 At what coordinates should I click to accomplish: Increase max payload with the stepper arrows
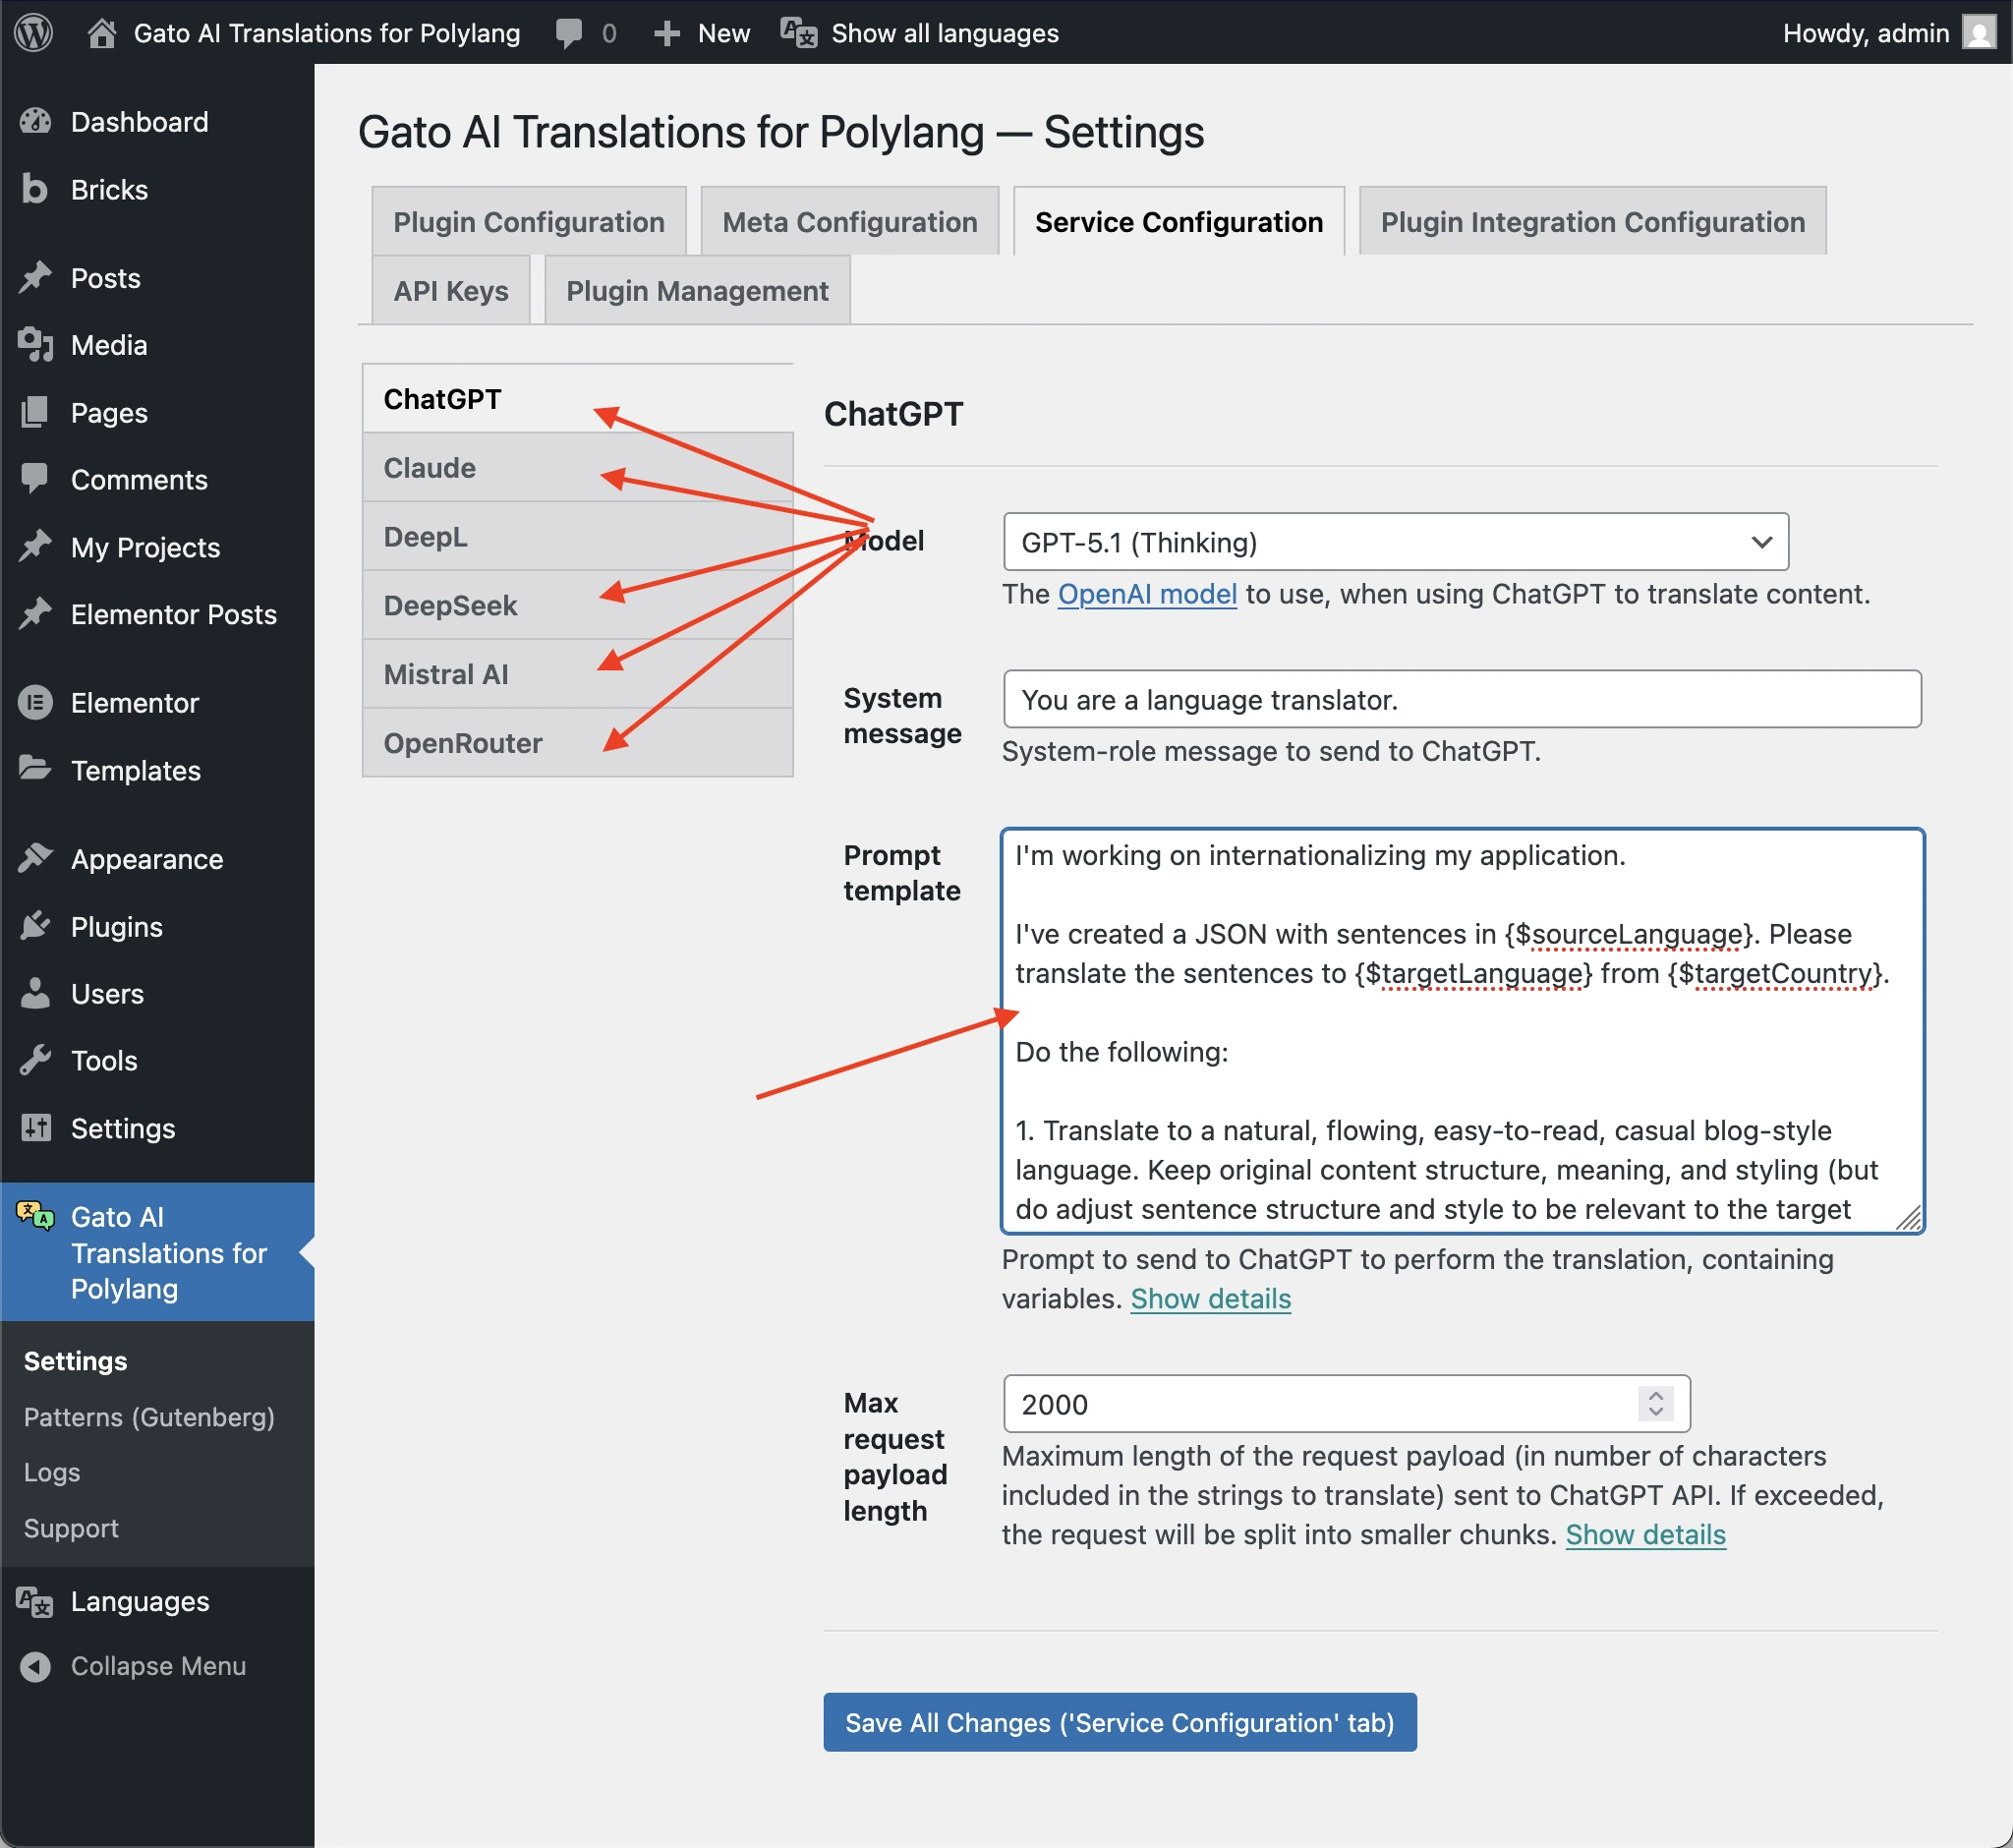(x=1655, y=1396)
